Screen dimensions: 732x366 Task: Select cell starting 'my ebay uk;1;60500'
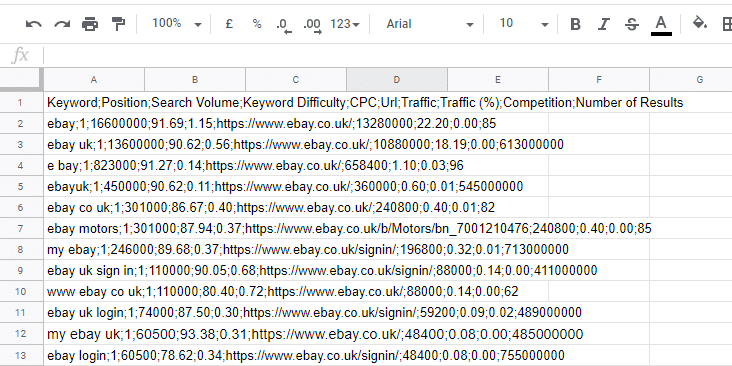[x=94, y=334]
